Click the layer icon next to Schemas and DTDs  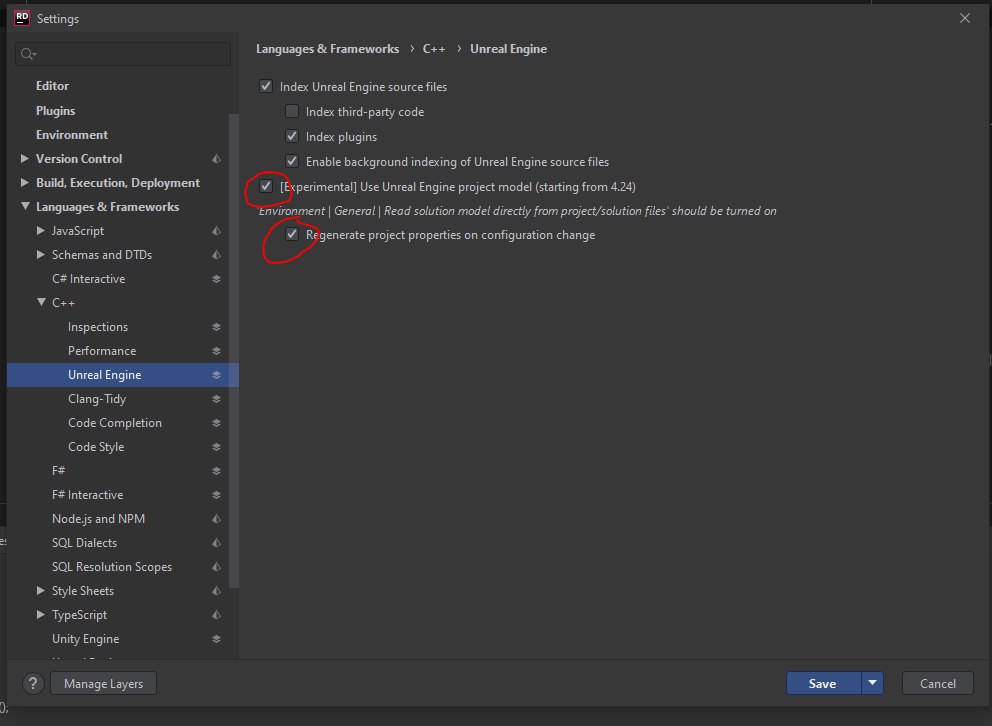pos(216,255)
